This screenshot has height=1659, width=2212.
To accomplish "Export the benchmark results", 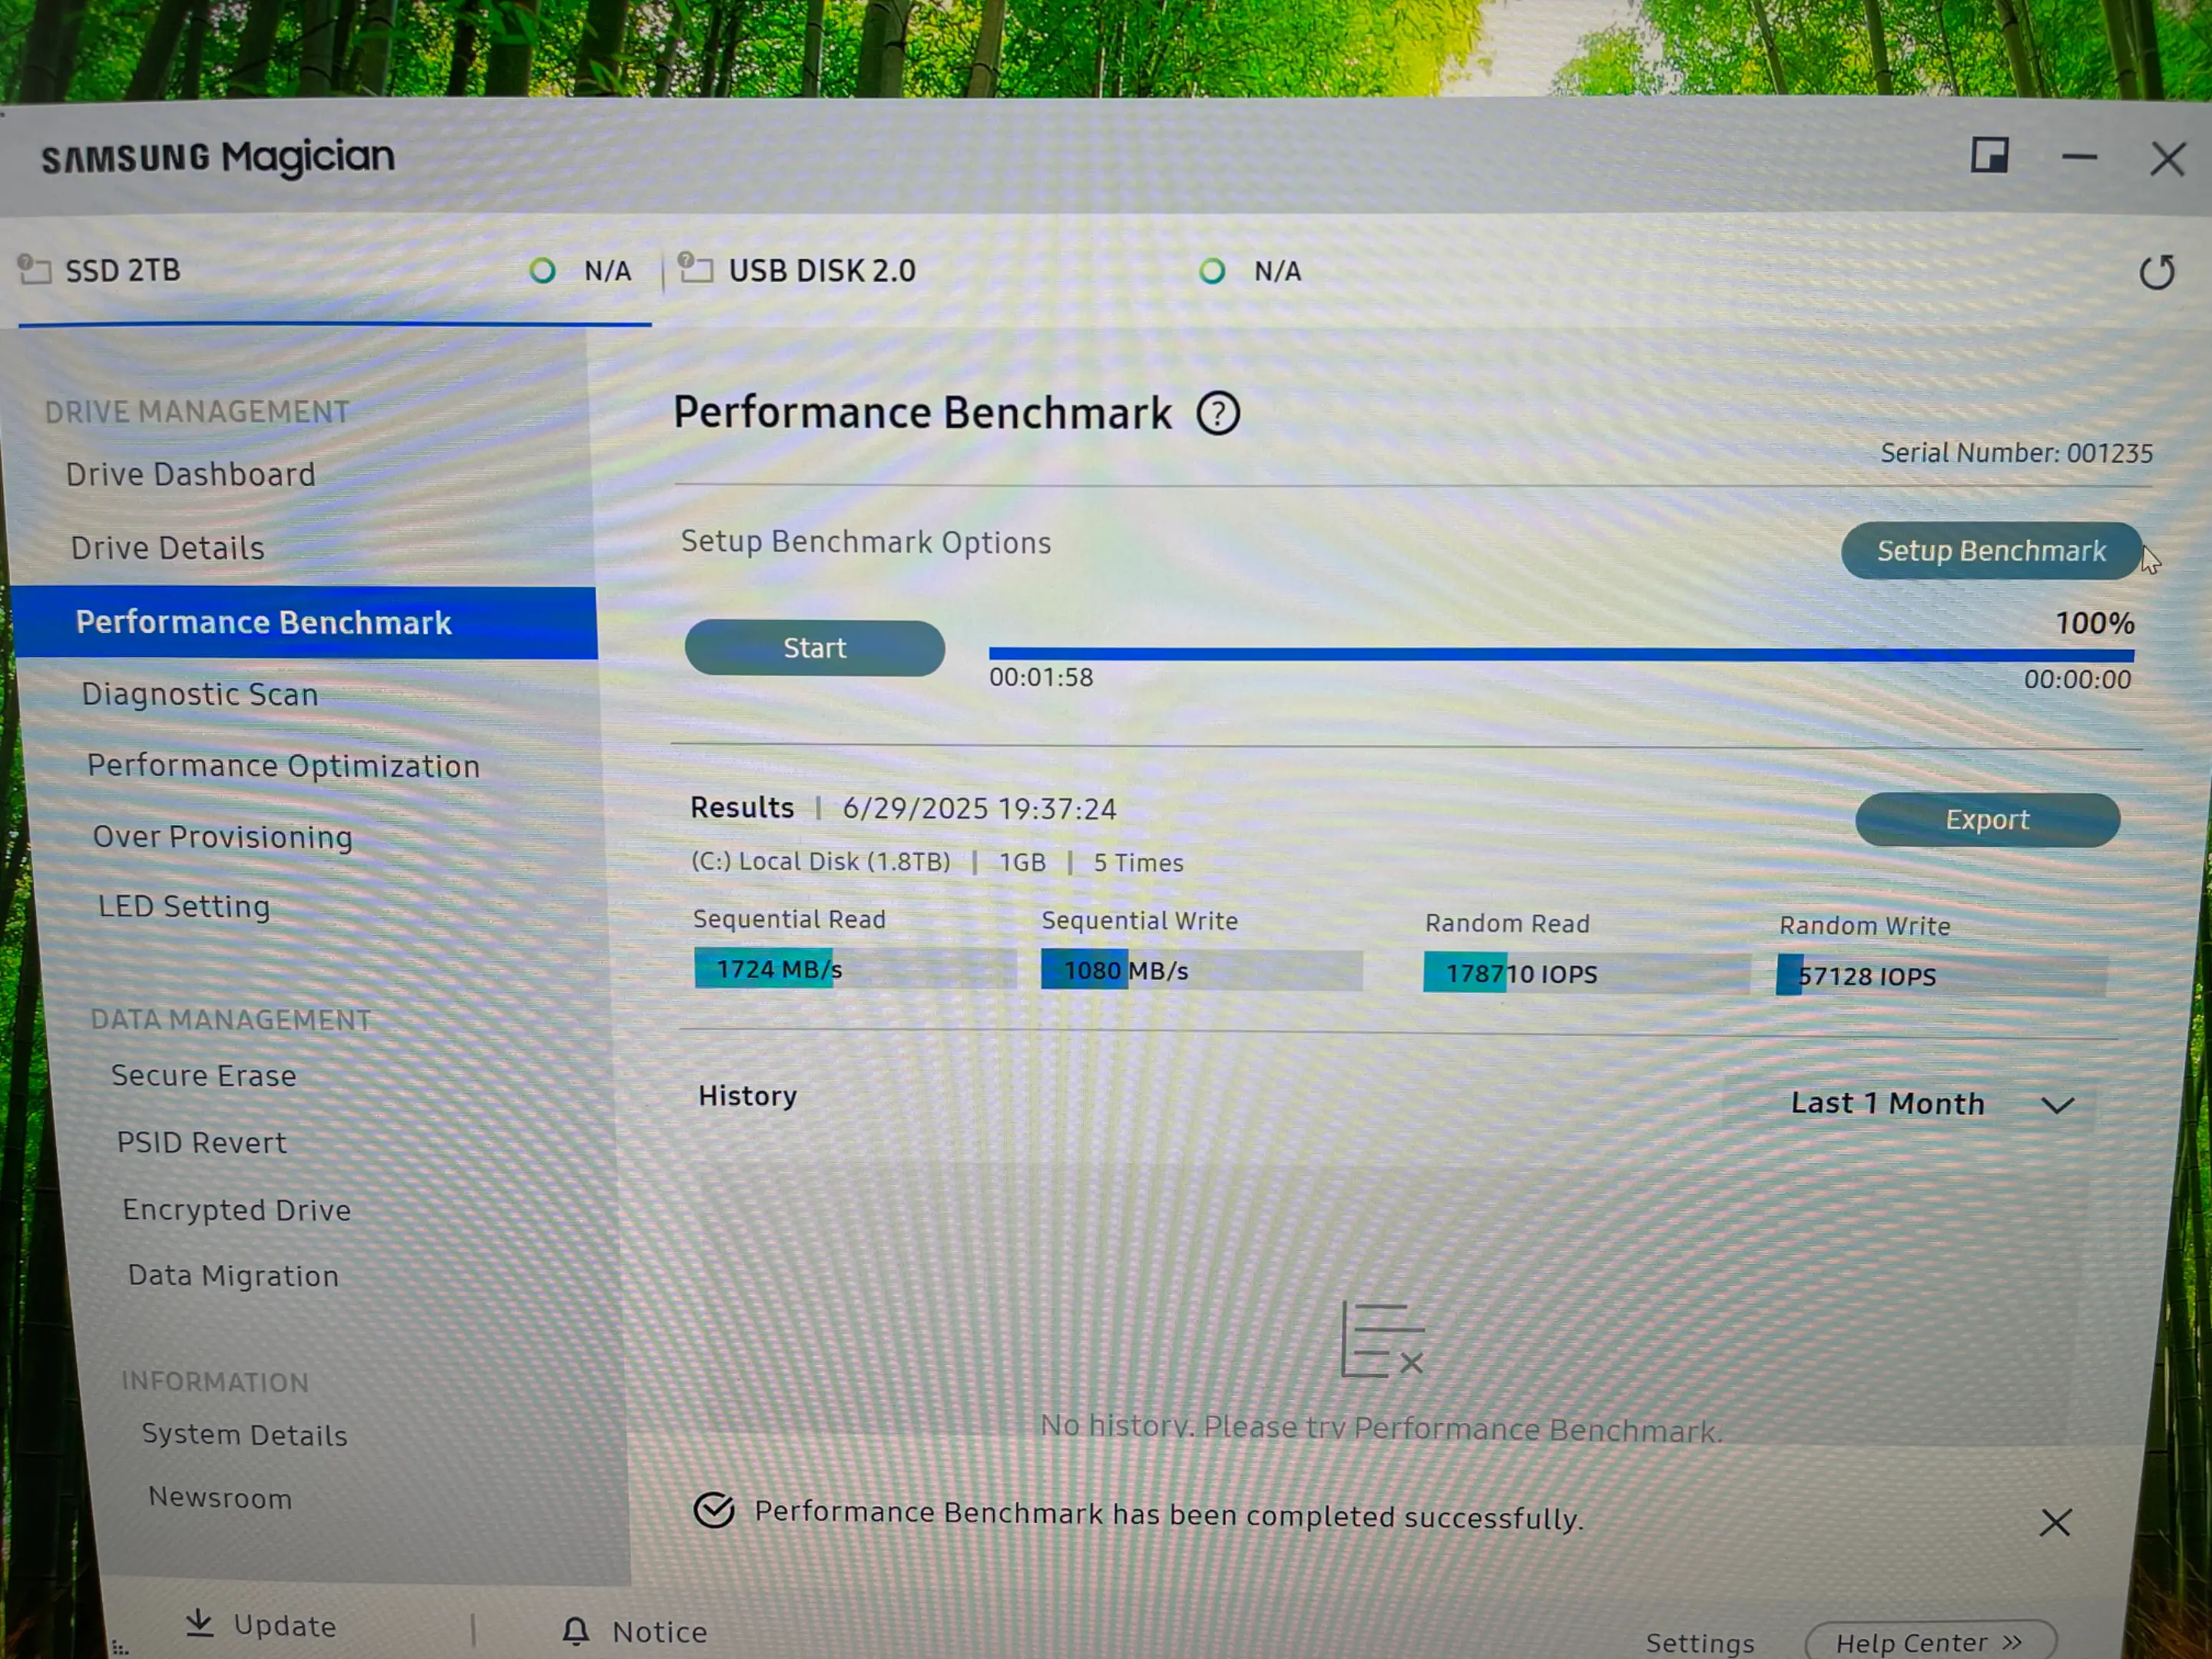I will [x=1987, y=820].
